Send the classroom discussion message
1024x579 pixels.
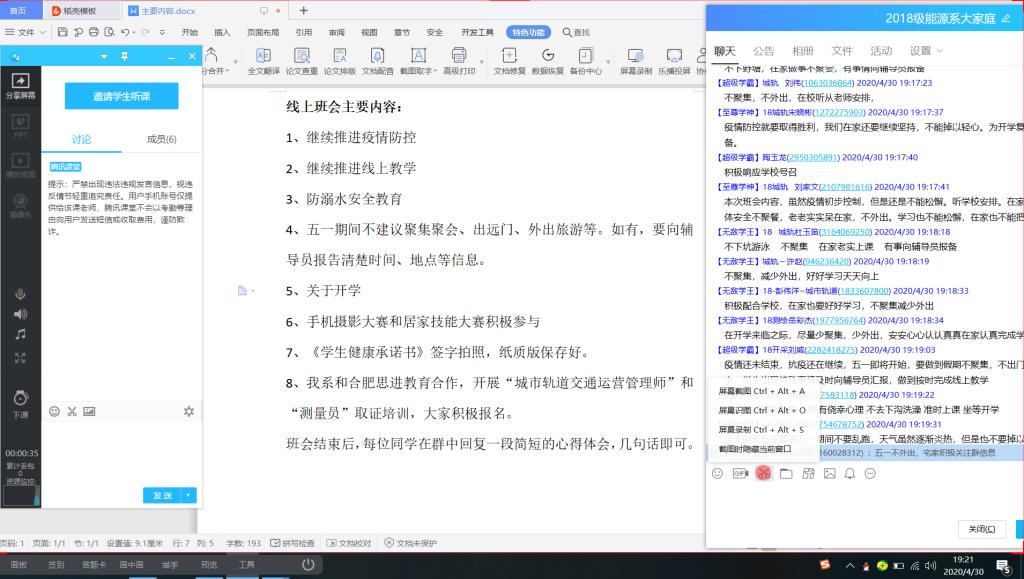[x=162, y=495]
